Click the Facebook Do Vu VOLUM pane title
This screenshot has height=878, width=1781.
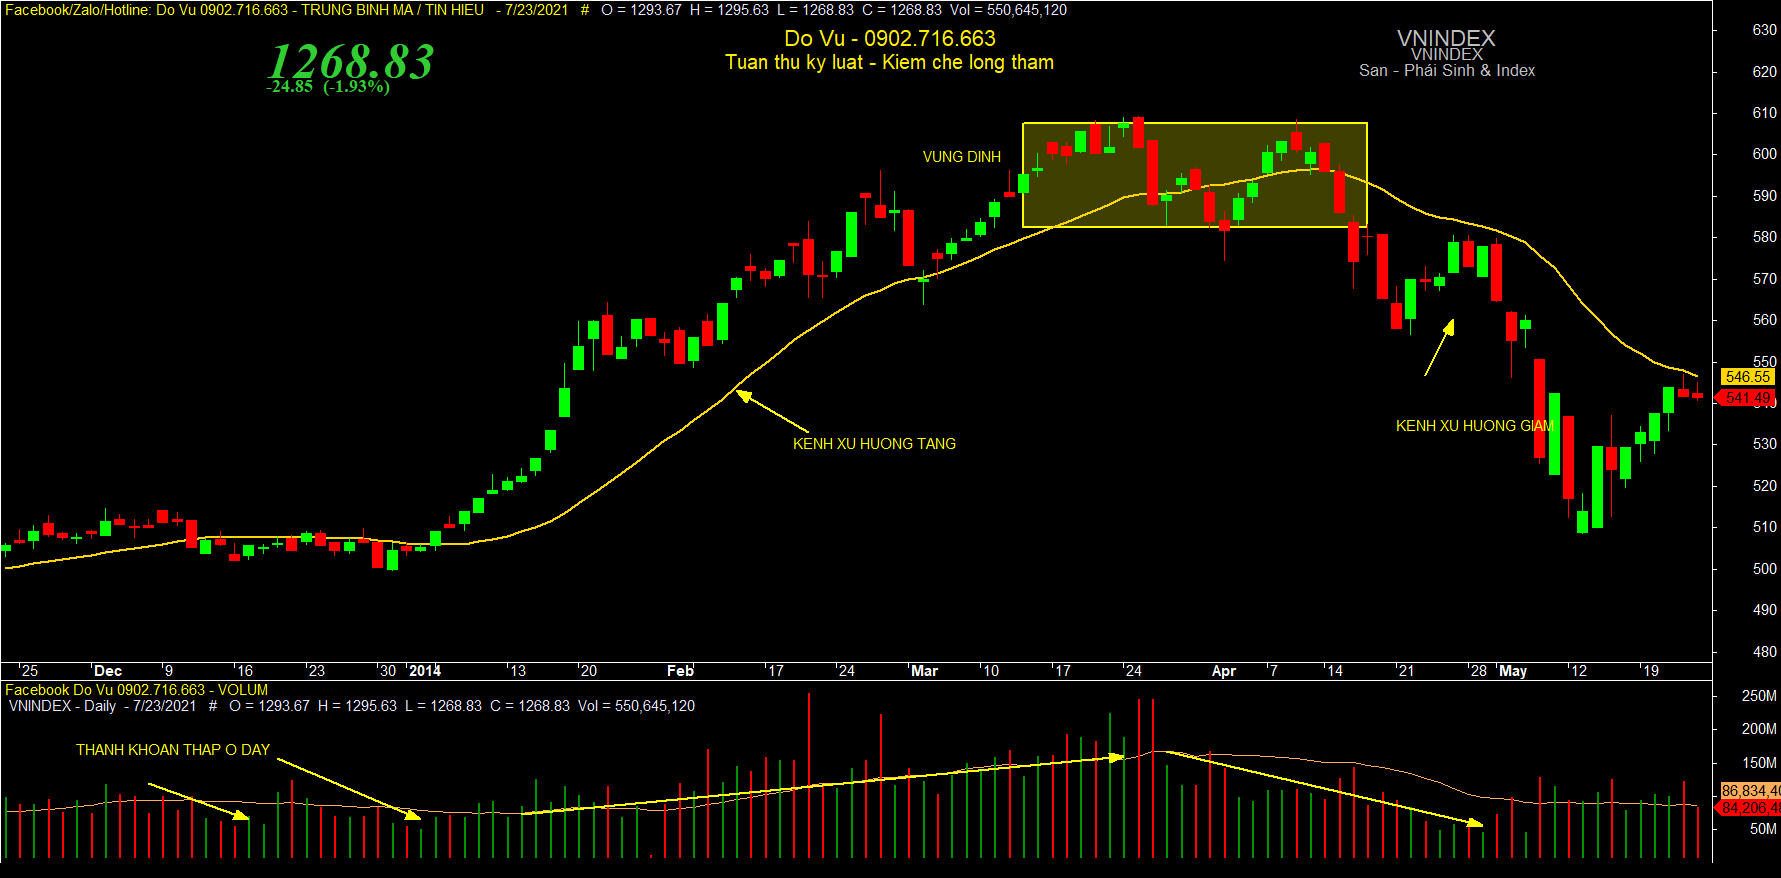point(137,690)
